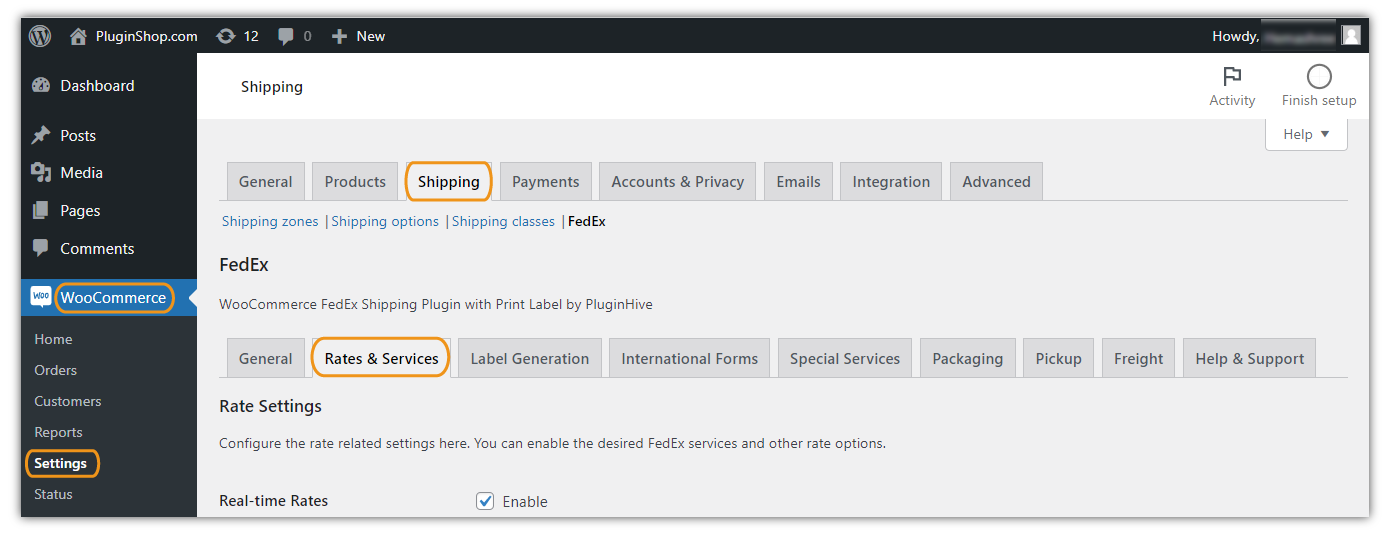Open the Special Services tab
This screenshot has width=1390, height=534.
click(845, 358)
